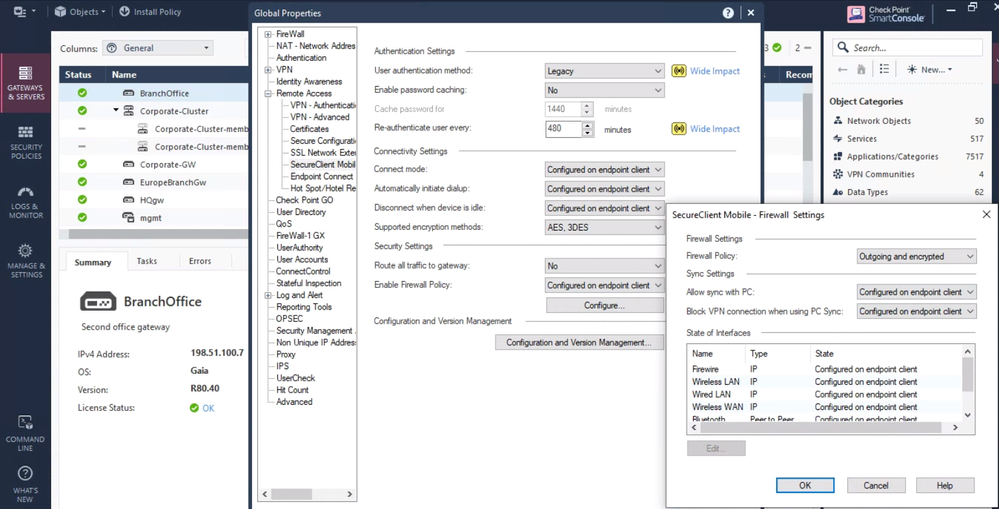Expand the VPN tree node
999x509 pixels.
[268, 69]
